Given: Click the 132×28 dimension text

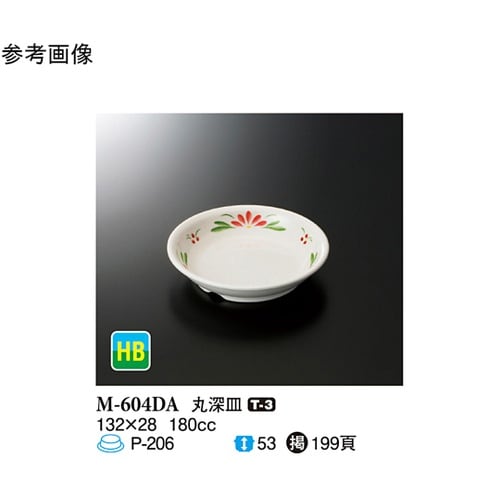Looking at the screenshot, I should 127,425.
